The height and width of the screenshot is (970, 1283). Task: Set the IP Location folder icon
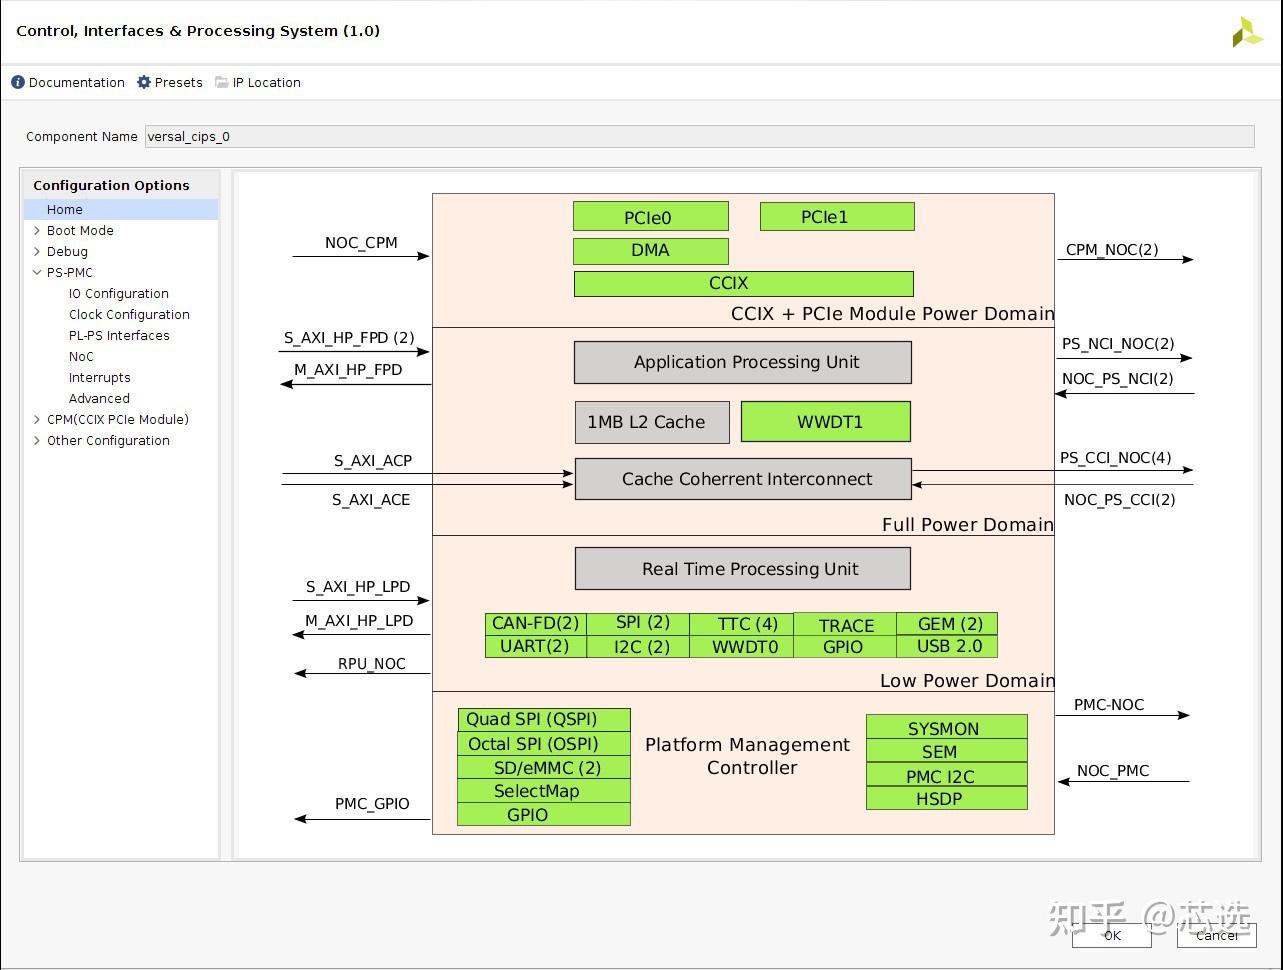pyautogui.click(x=221, y=82)
